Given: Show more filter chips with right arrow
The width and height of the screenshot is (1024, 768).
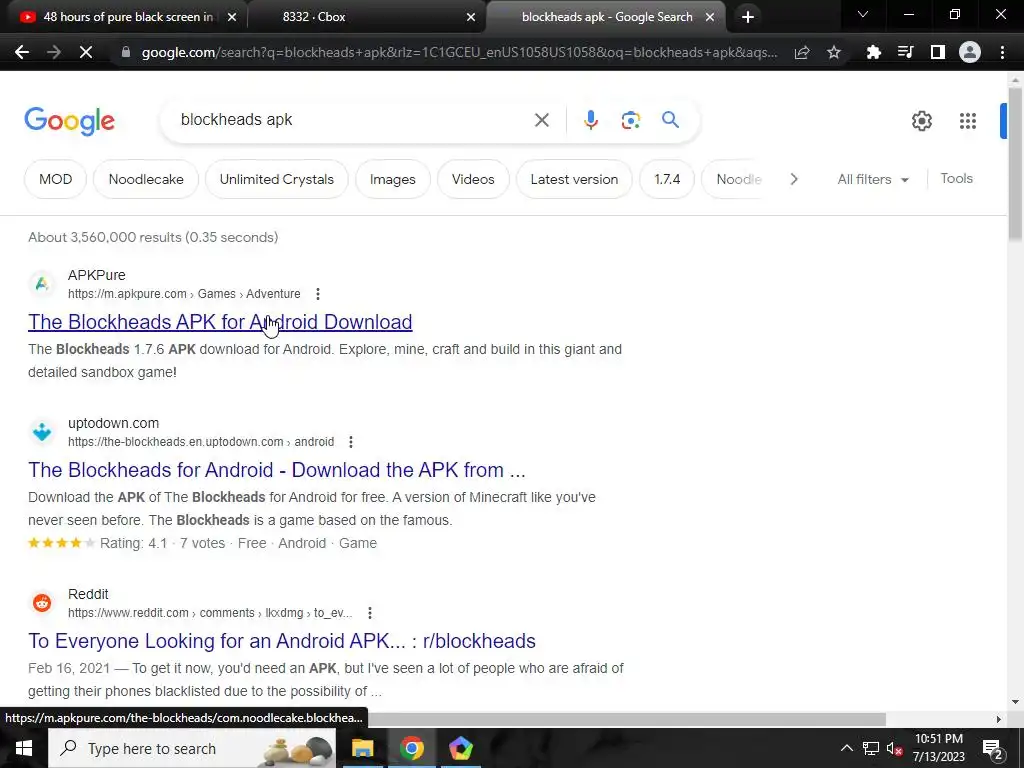Looking at the screenshot, I should pos(793,179).
